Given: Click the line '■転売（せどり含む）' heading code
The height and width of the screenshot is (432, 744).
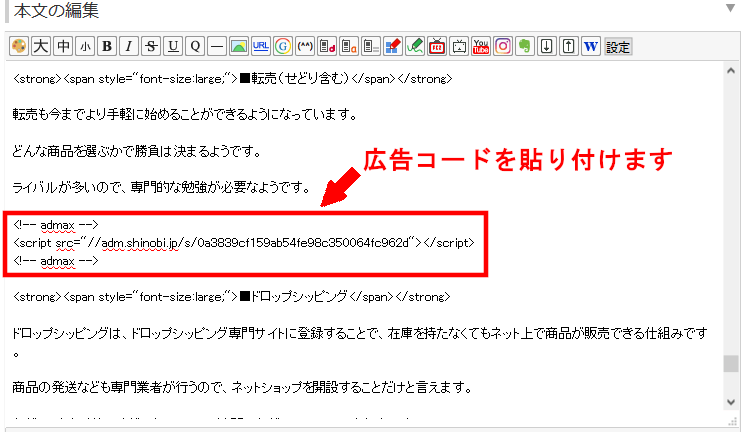Looking at the screenshot, I should (x=232, y=78).
